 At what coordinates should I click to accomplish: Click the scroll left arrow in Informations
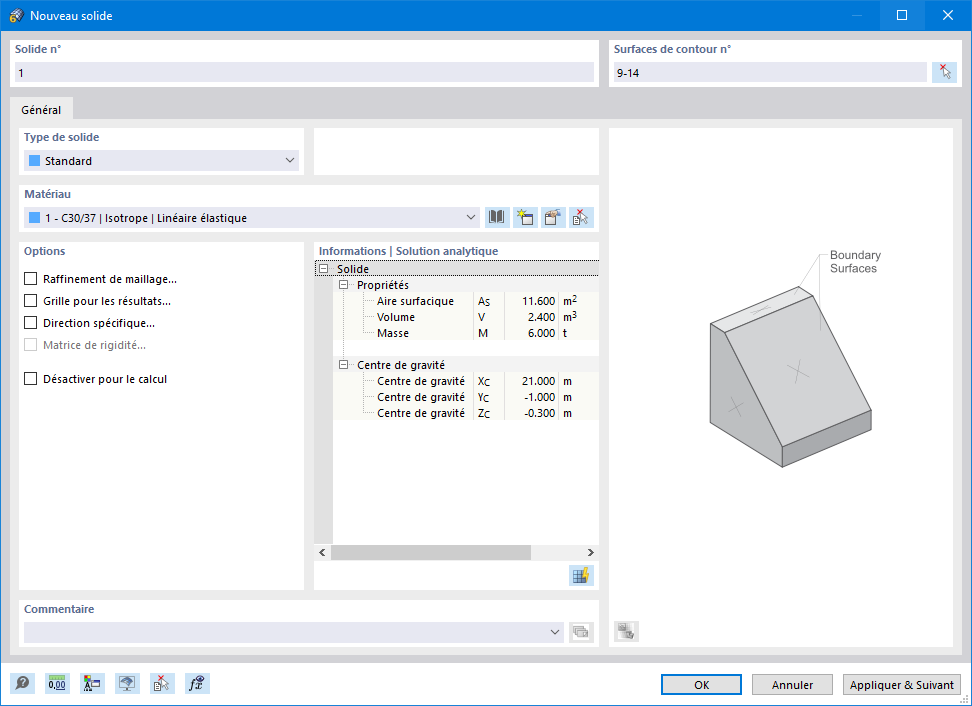coord(322,552)
